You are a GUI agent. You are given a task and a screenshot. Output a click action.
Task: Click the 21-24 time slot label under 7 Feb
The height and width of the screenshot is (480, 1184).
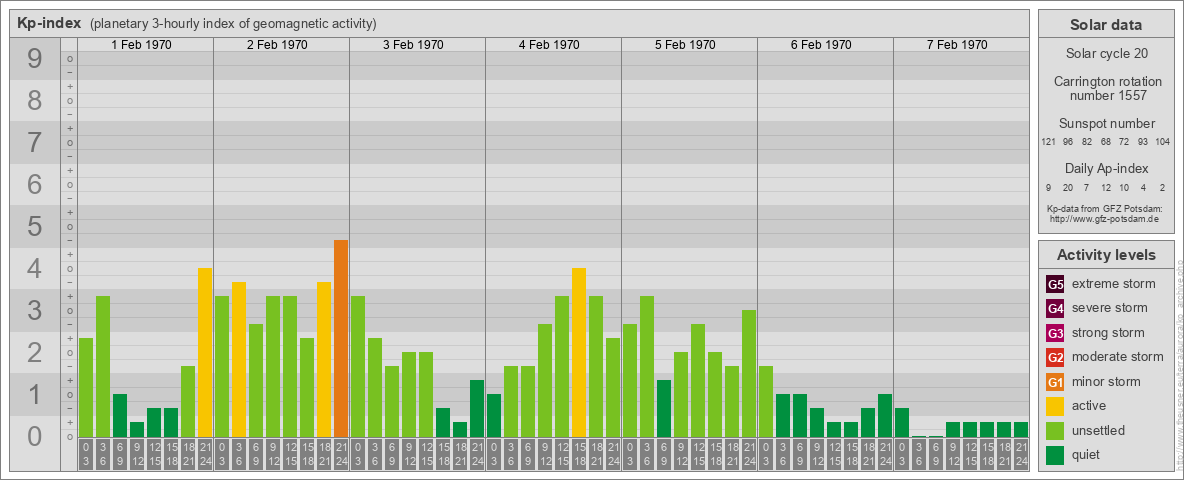tap(1020, 454)
